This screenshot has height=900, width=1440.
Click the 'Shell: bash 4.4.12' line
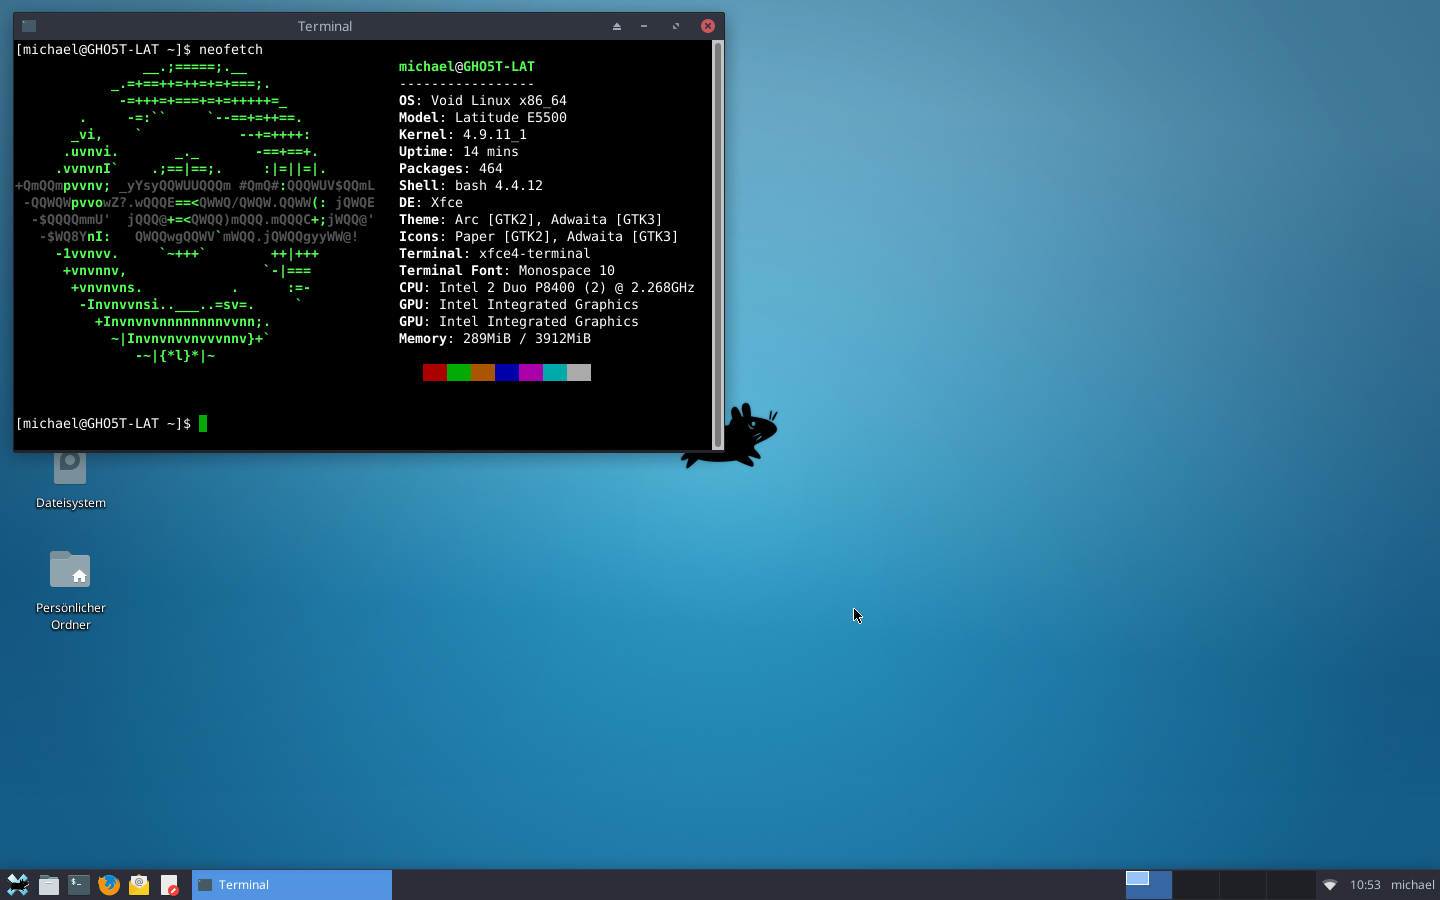click(471, 186)
